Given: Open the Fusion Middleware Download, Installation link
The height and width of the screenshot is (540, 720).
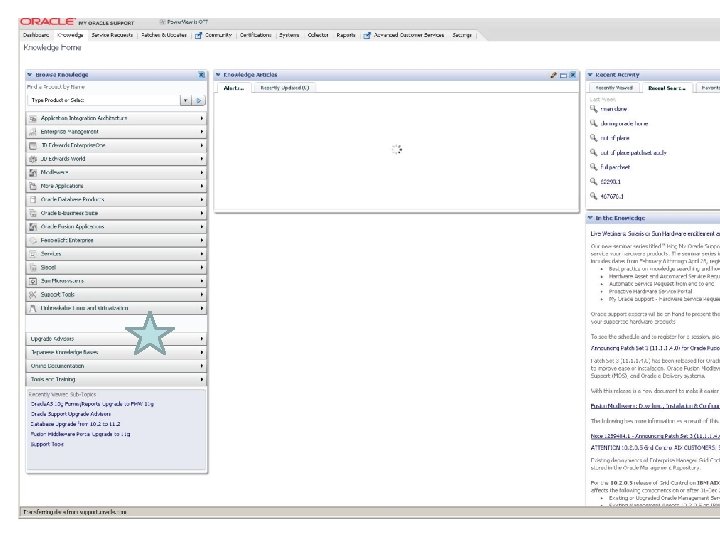Looking at the screenshot, I should coord(655,406).
